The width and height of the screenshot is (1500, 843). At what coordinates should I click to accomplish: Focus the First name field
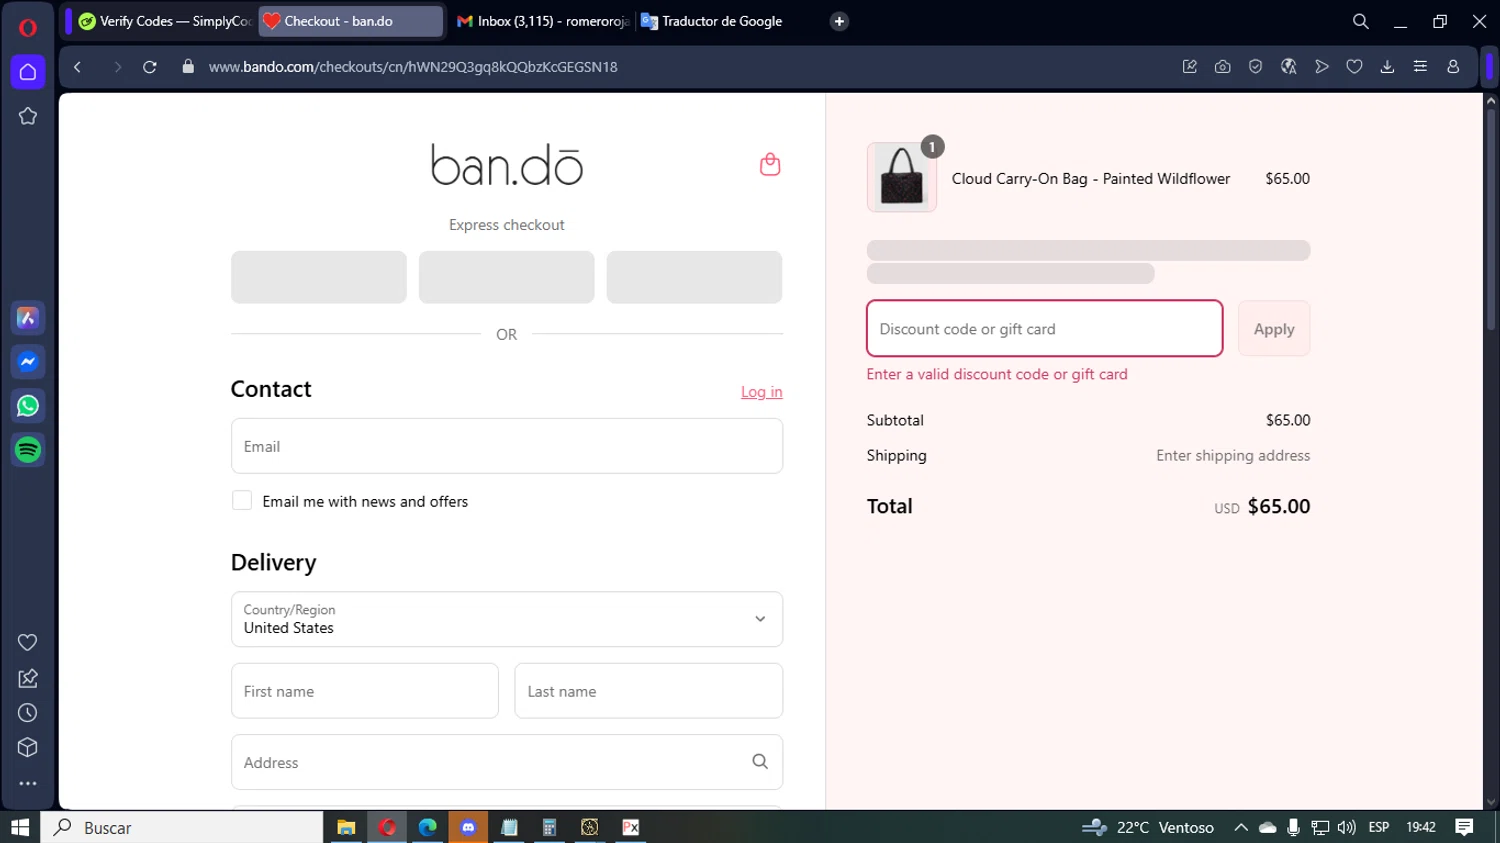365,691
